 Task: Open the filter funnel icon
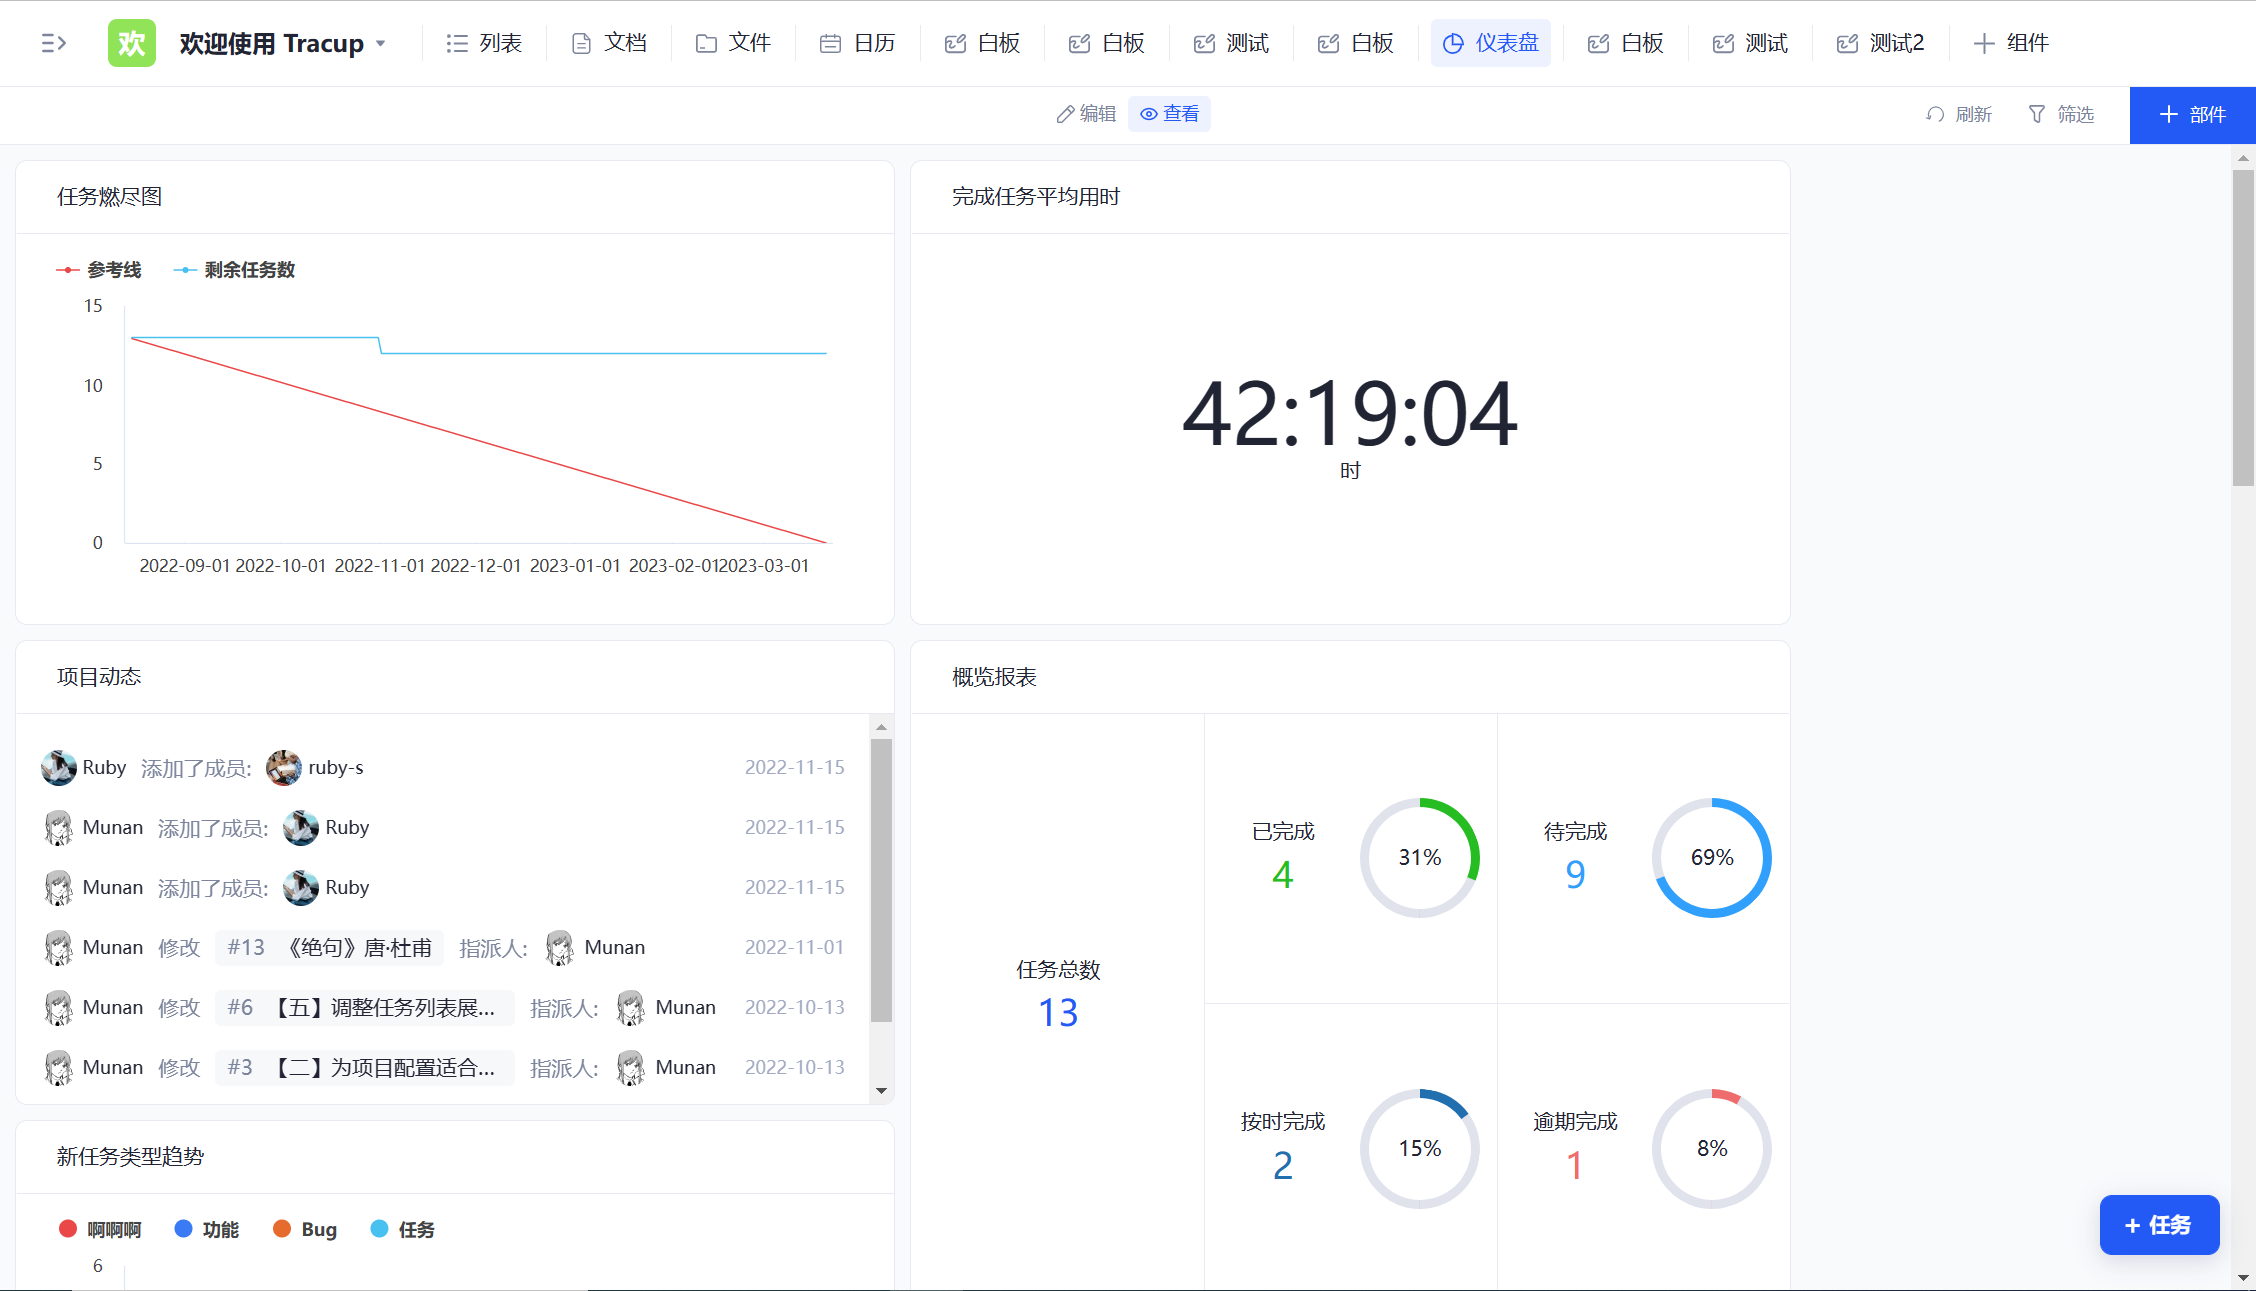point(2036,114)
